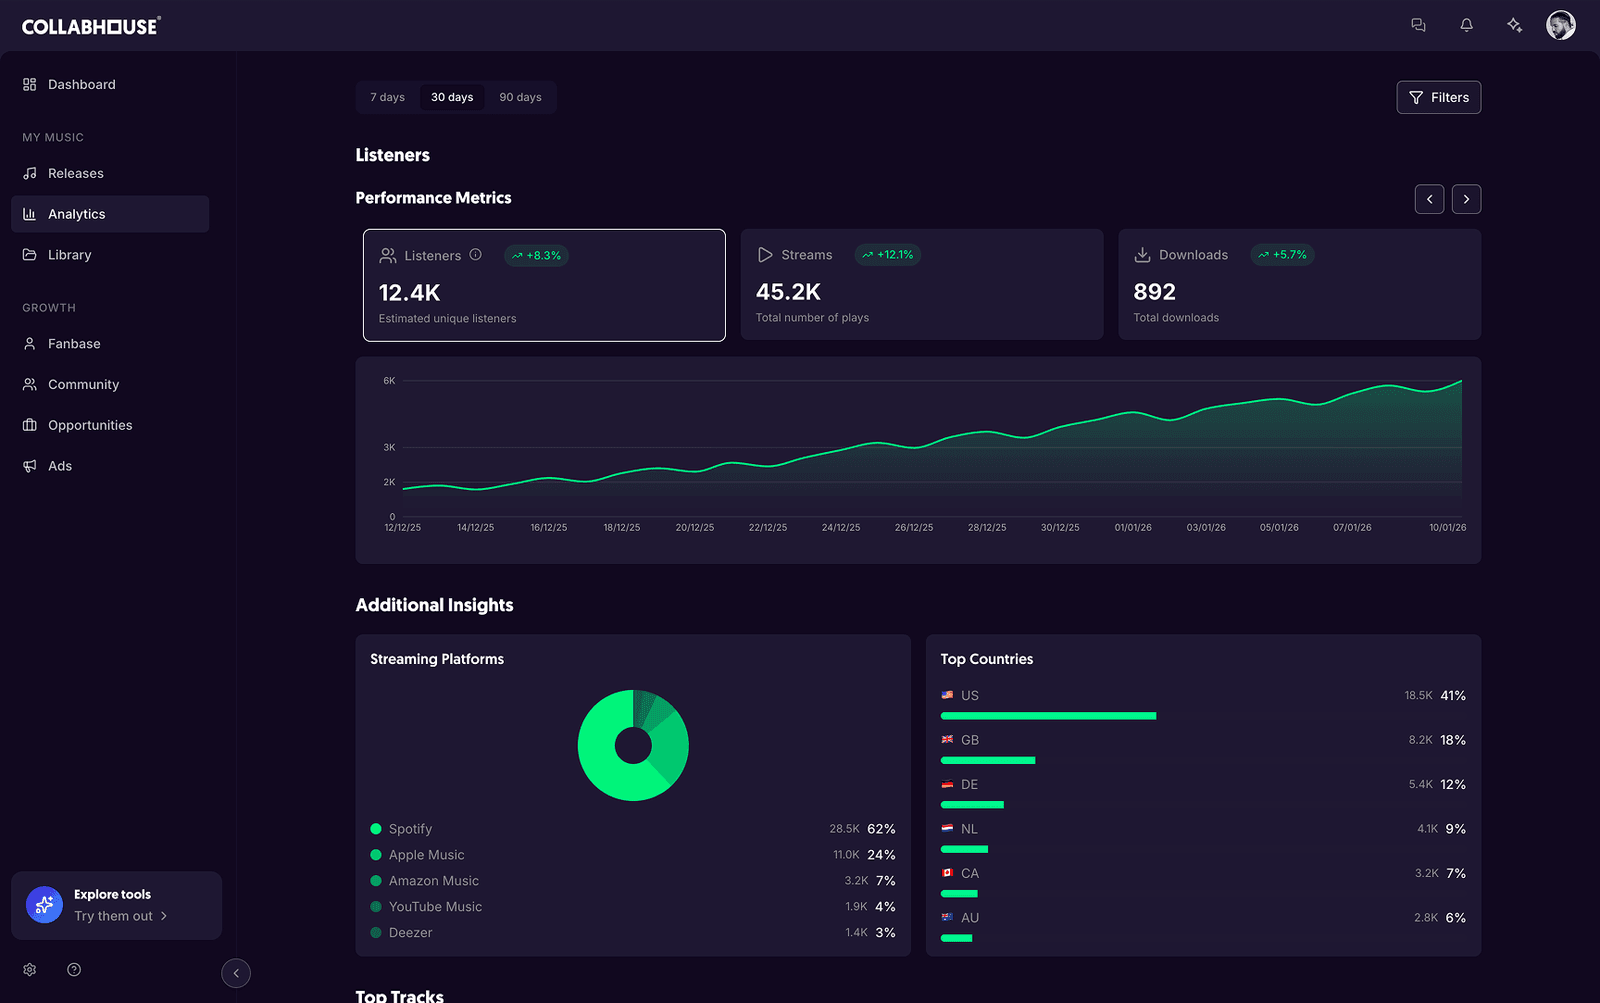Viewport: 1600px width, 1003px height.
Task: Open the messages chat icon
Action: (1418, 25)
